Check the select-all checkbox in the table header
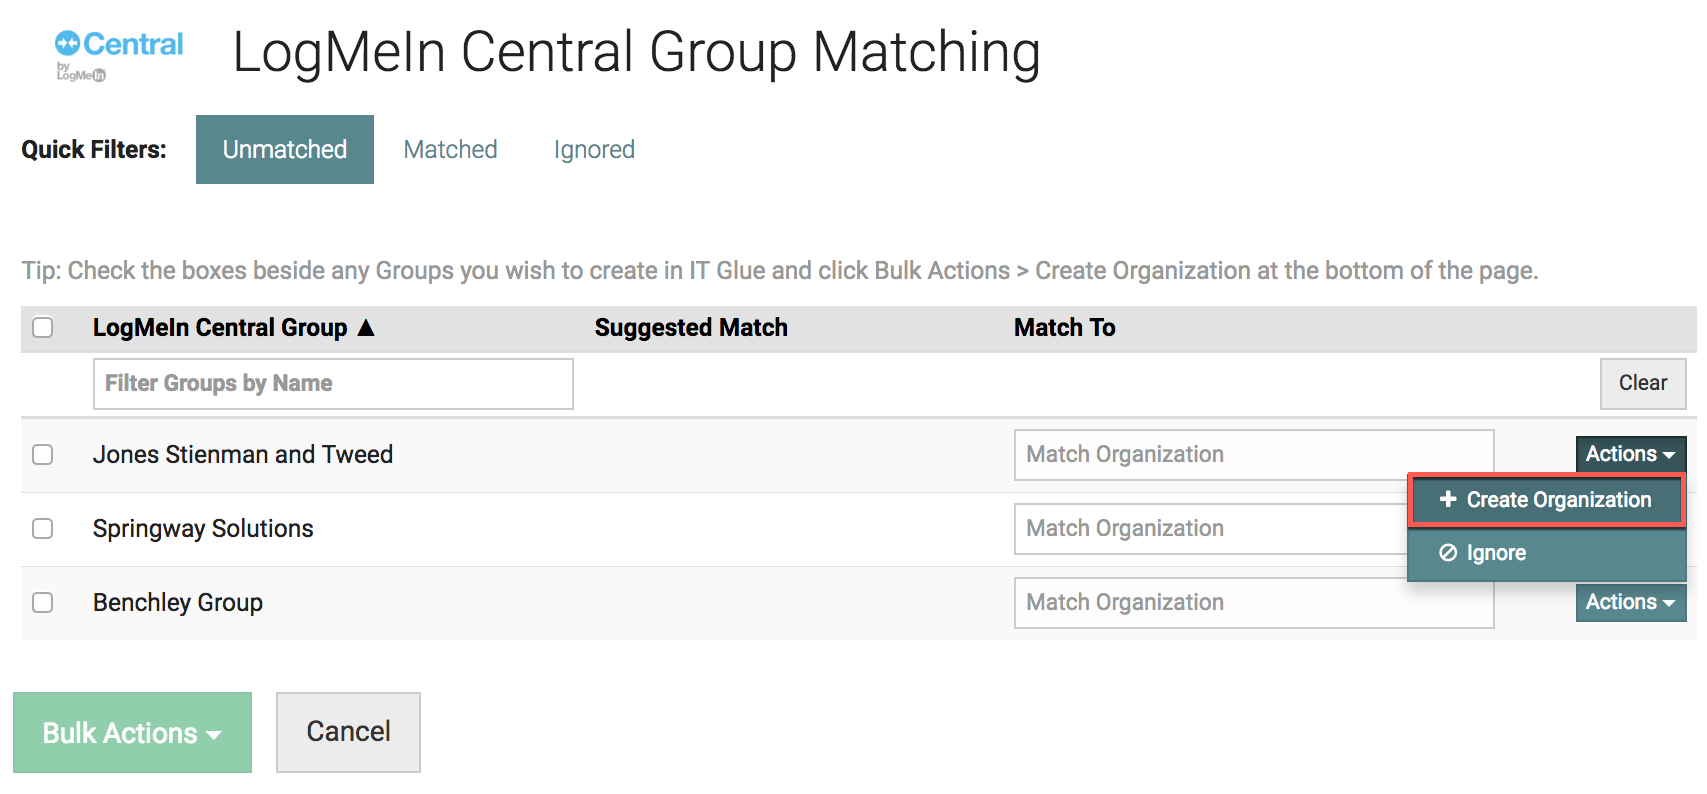 (x=42, y=327)
